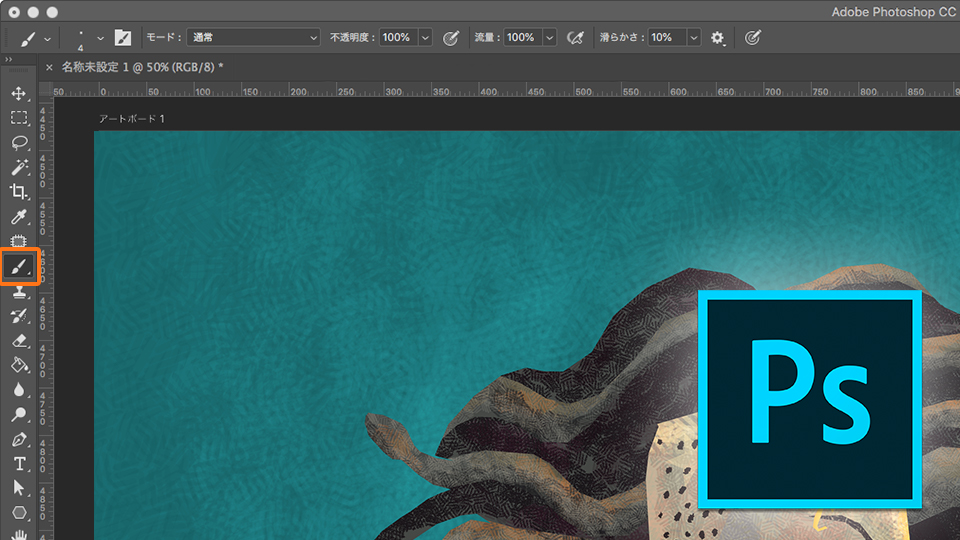The height and width of the screenshot is (540, 960).
Task: Expand the tool preset dropdown arrow
Action: [47, 39]
